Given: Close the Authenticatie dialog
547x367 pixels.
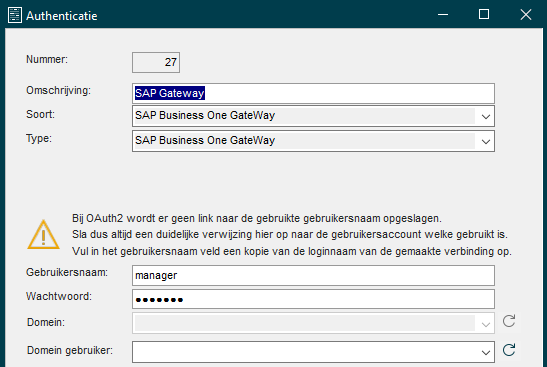Looking at the screenshot, I should tap(526, 15).
